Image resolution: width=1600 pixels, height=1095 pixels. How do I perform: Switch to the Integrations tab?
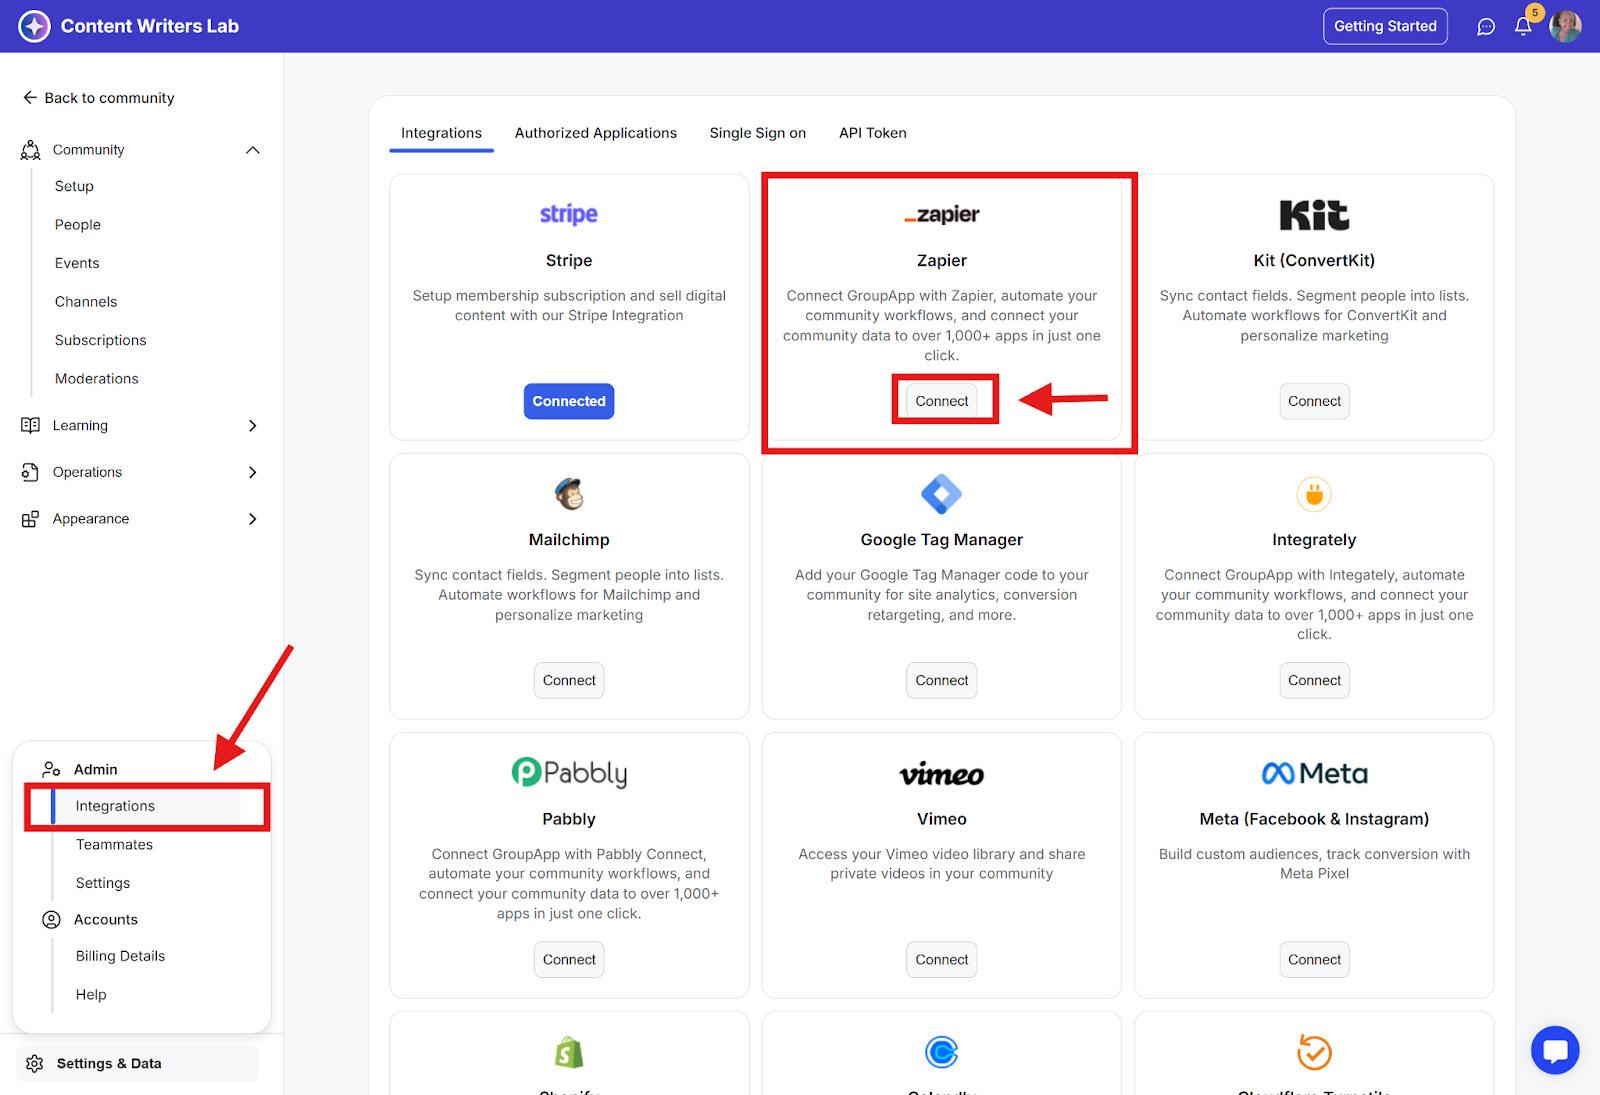click(441, 133)
